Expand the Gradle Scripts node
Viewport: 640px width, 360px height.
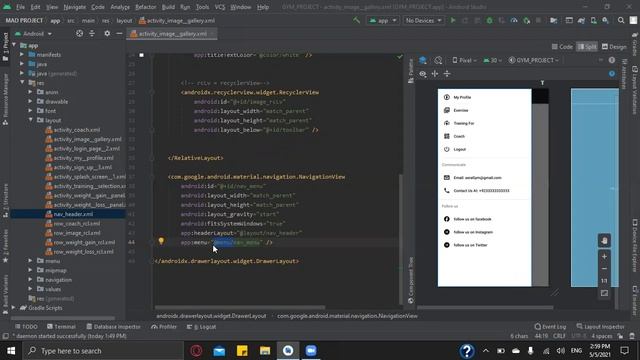13,308
